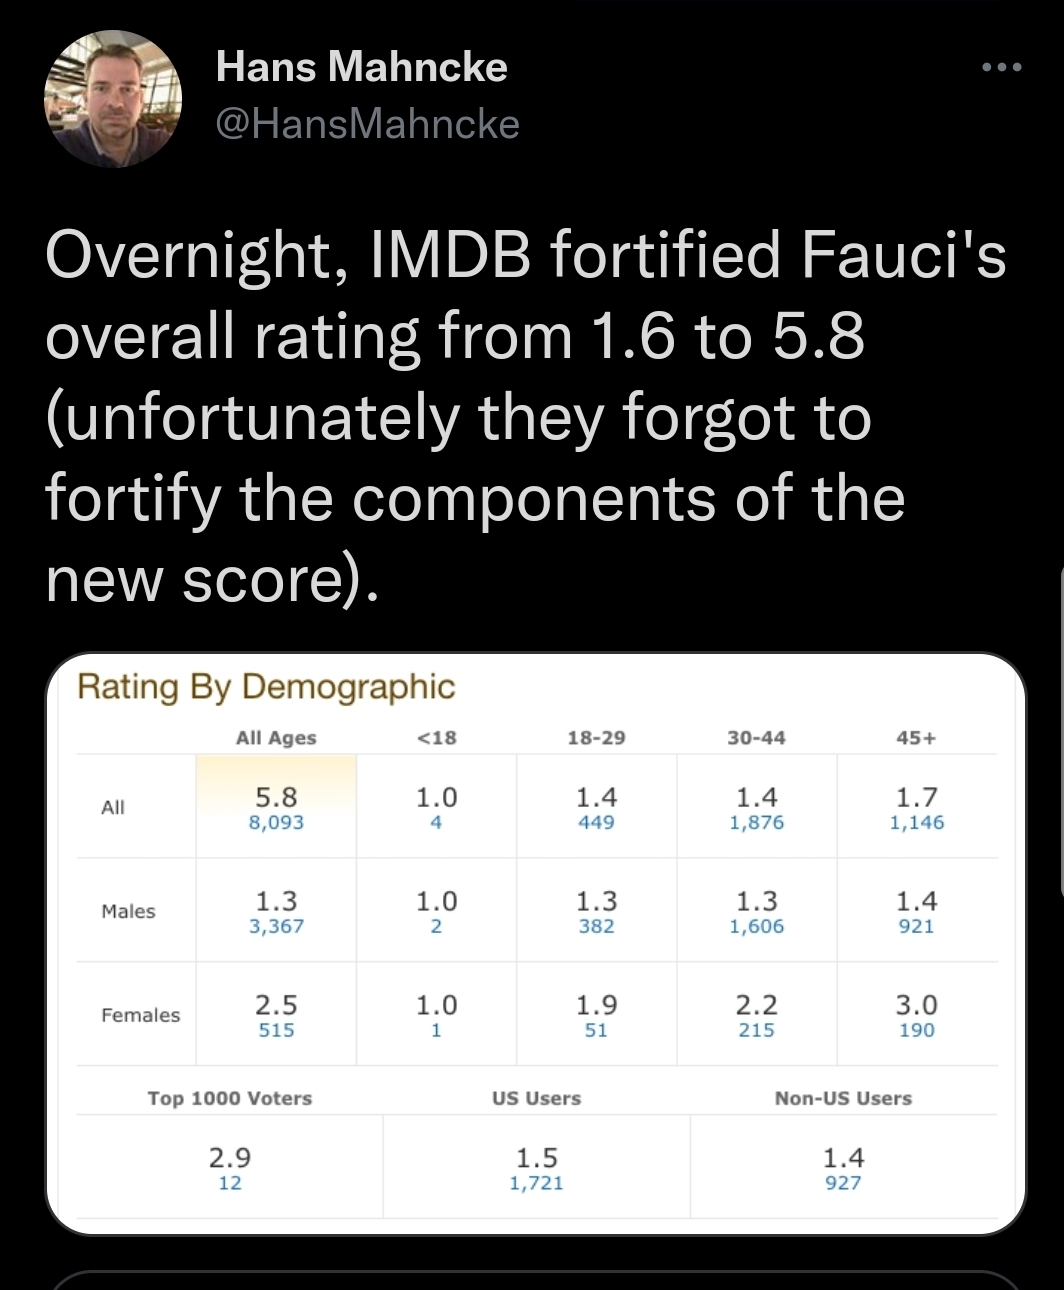Image resolution: width=1064 pixels, height=1290 pixels.
Task: Select the 921 male votes for 45+
Action: pyautogui.click(x=917, y=927)
